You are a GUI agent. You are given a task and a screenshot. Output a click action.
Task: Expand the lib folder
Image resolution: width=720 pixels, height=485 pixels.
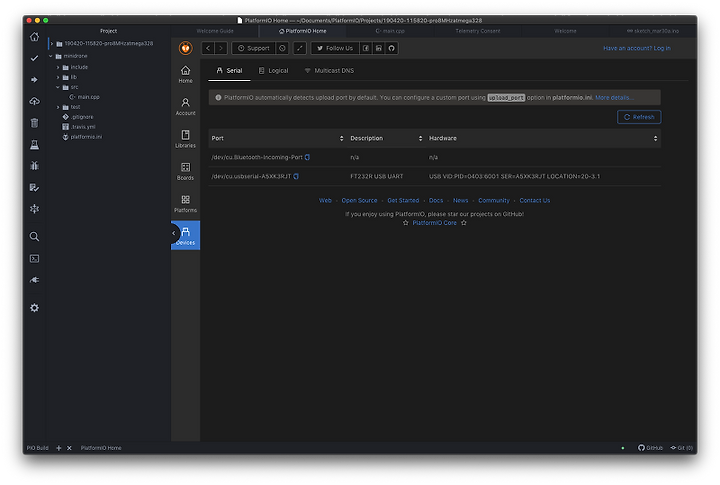pyautogui.click(x=58, y=78)
